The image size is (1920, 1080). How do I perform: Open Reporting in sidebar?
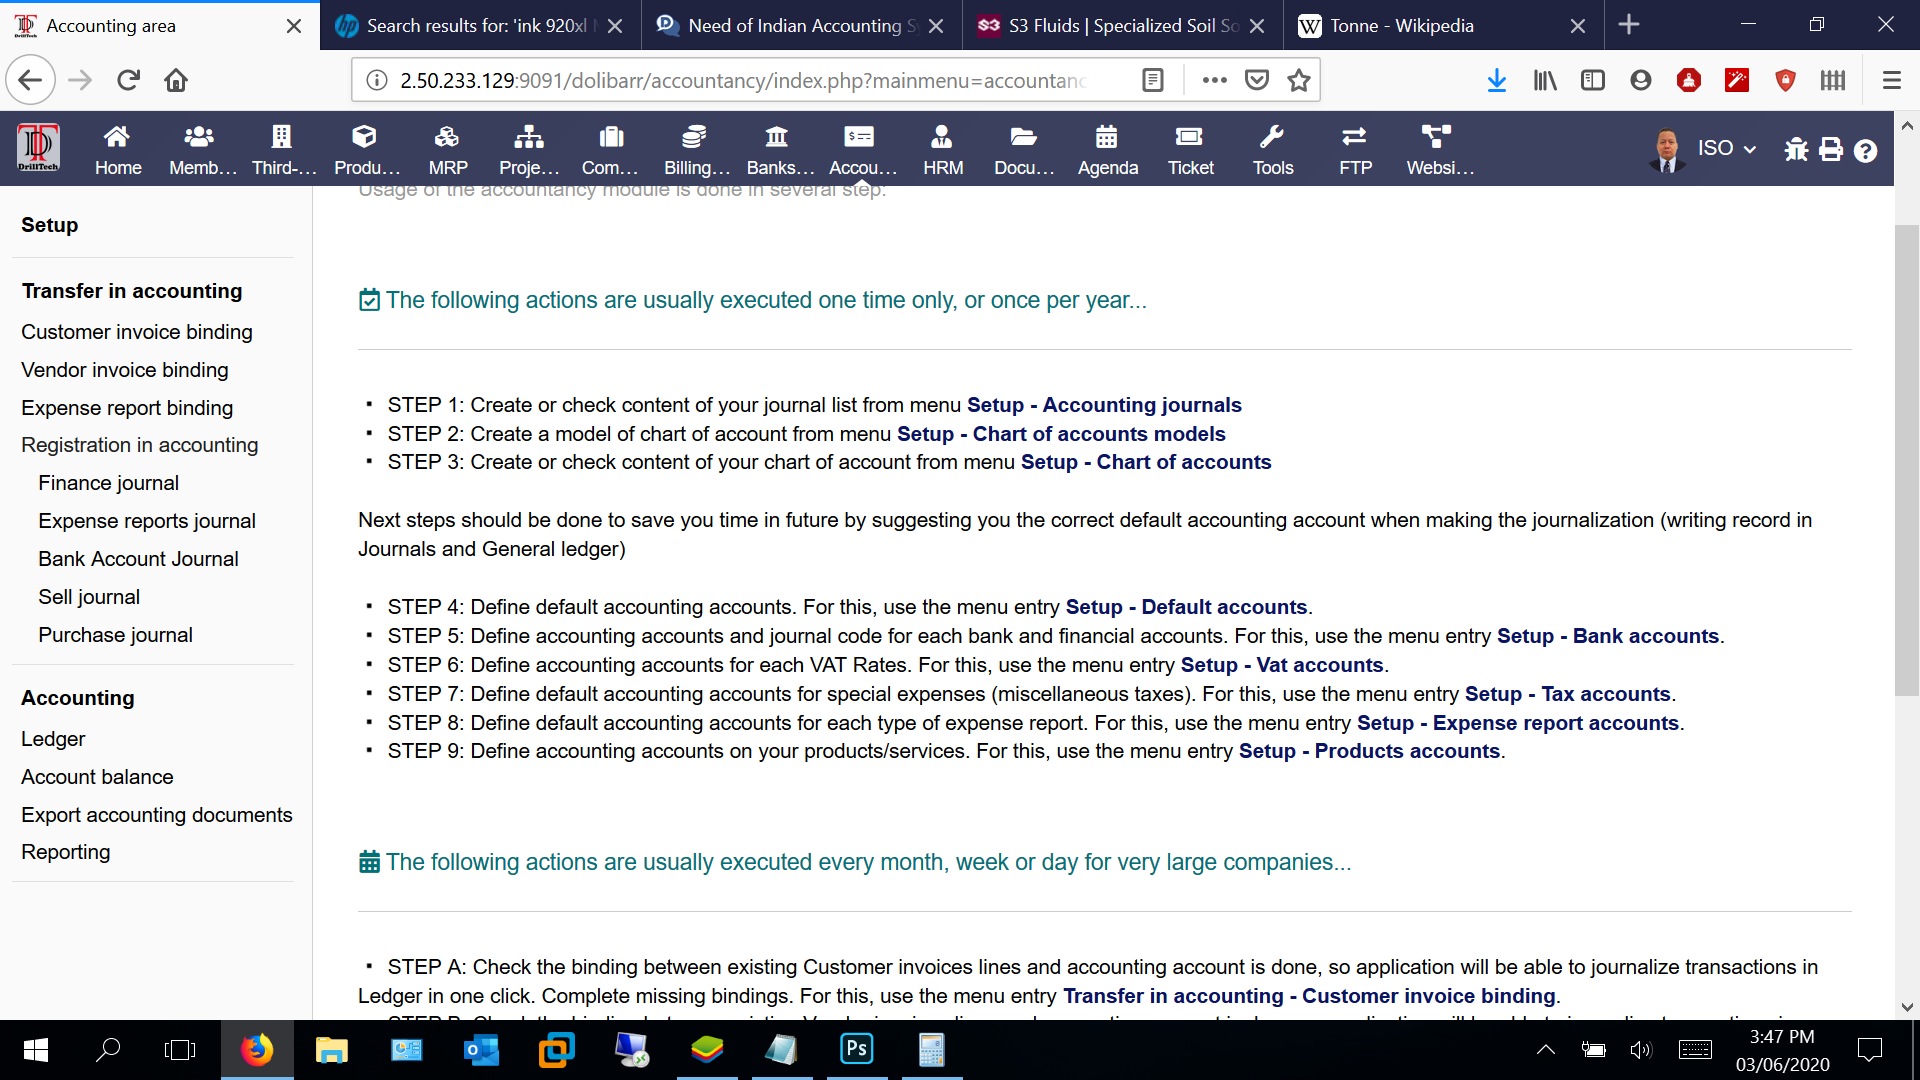click(x=65, y=852)
